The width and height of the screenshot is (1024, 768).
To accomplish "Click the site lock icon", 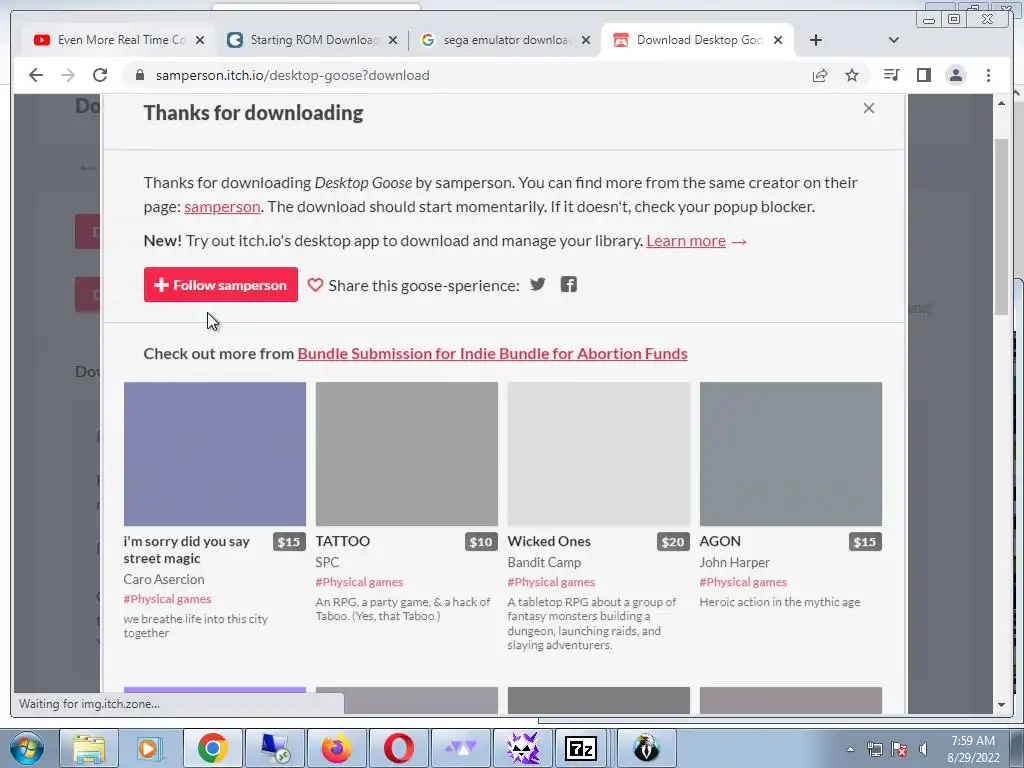I will [139, 75].
